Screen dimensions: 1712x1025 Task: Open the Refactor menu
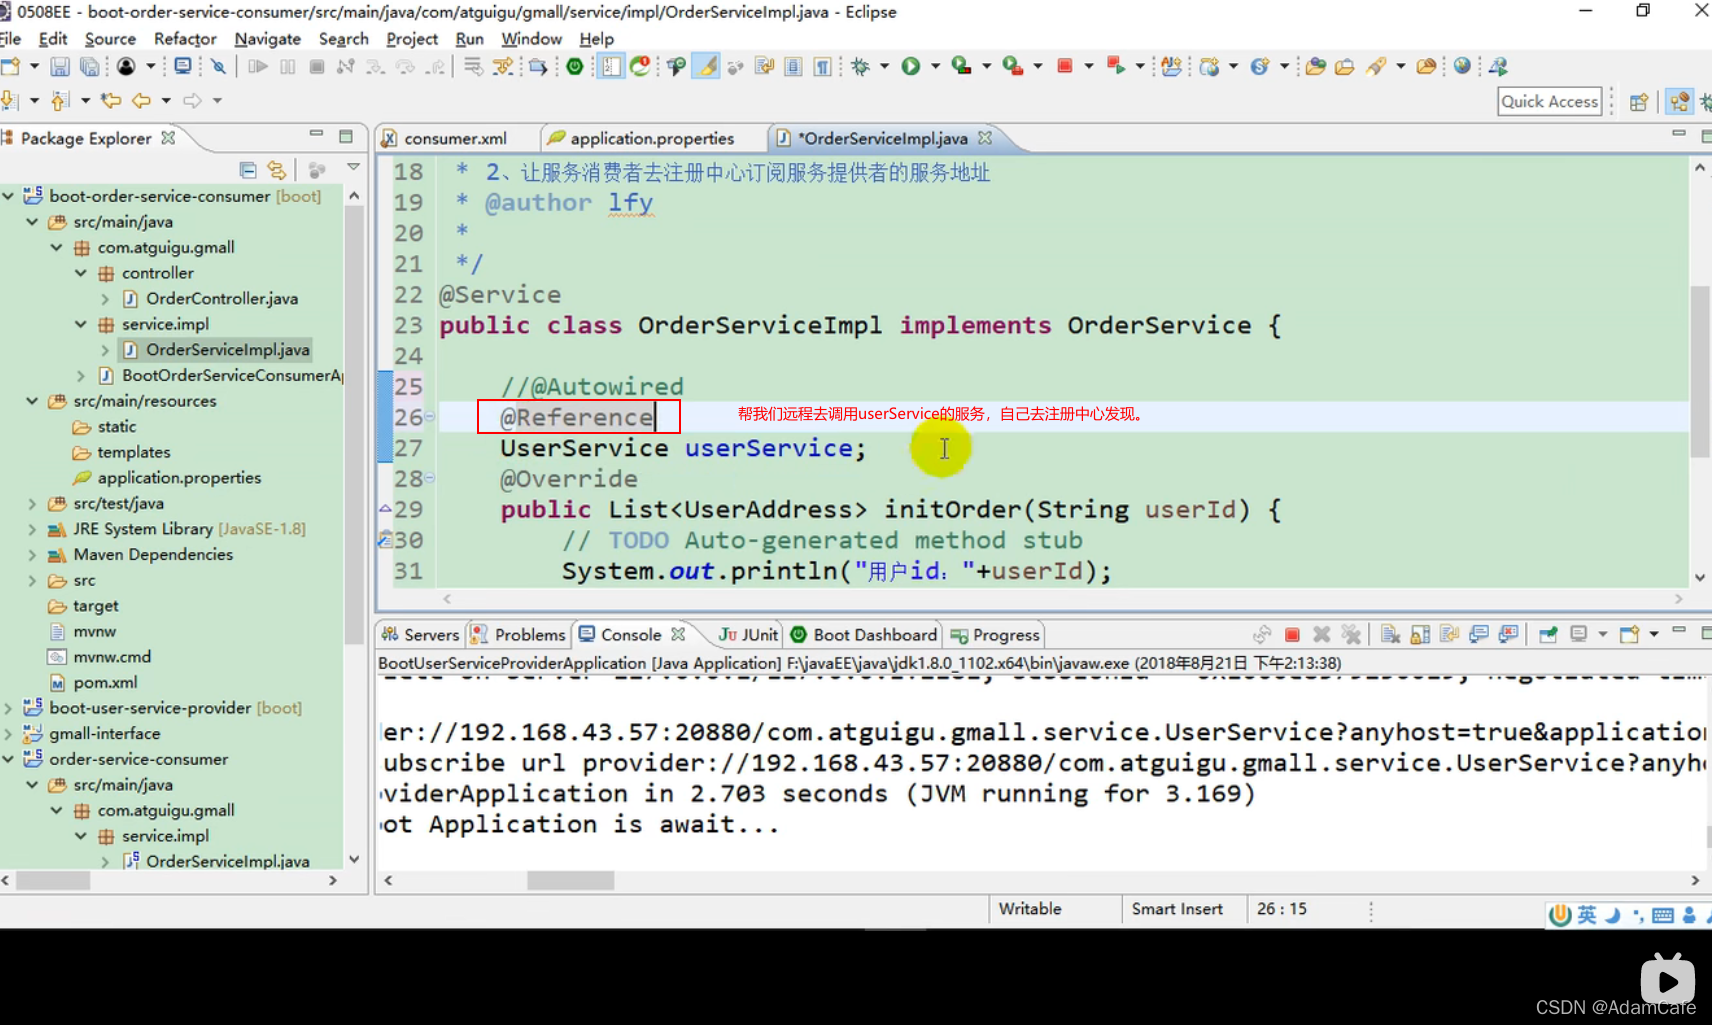coord(185,39)
